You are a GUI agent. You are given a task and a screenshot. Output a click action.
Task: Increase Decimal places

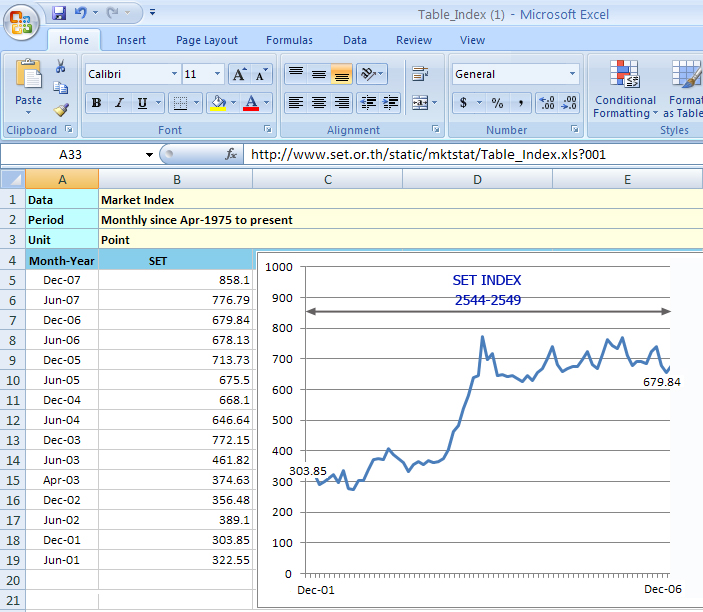[x=547, y=103]
